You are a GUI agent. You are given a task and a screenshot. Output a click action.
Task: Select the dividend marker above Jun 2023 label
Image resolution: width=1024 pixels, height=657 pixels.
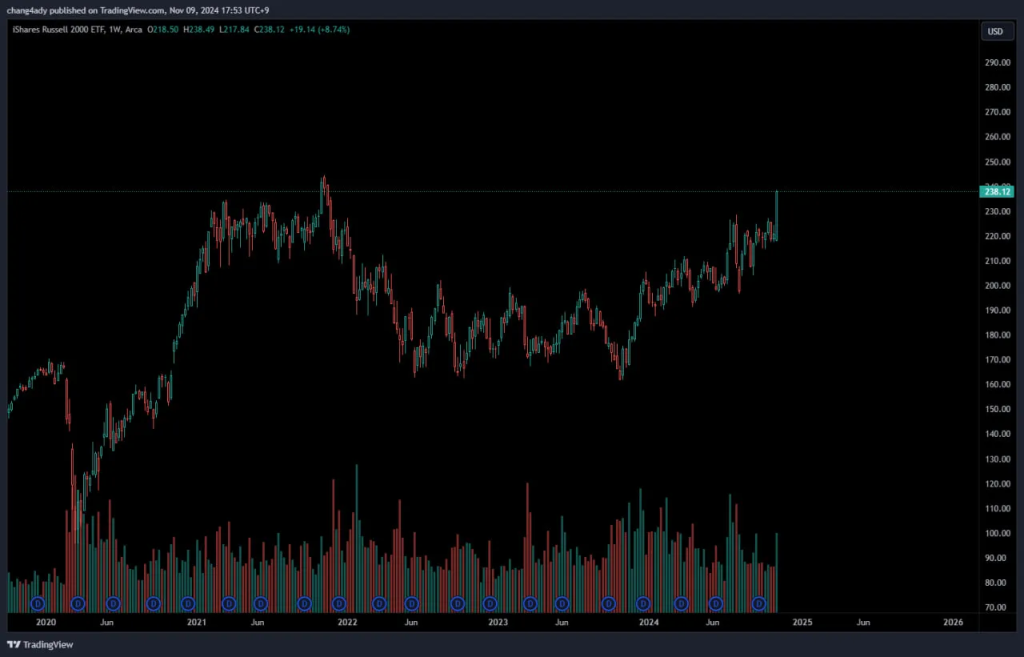click(562, 604)
